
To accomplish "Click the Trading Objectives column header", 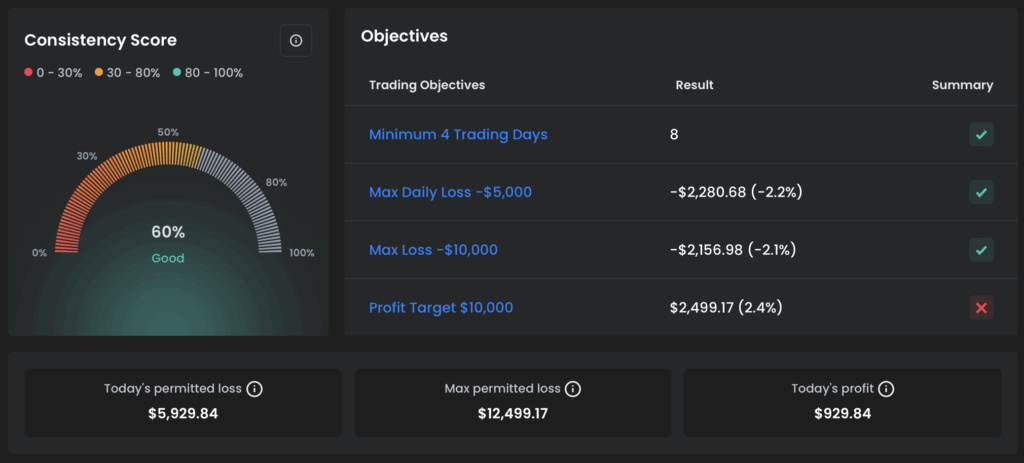I will (427, 85).
